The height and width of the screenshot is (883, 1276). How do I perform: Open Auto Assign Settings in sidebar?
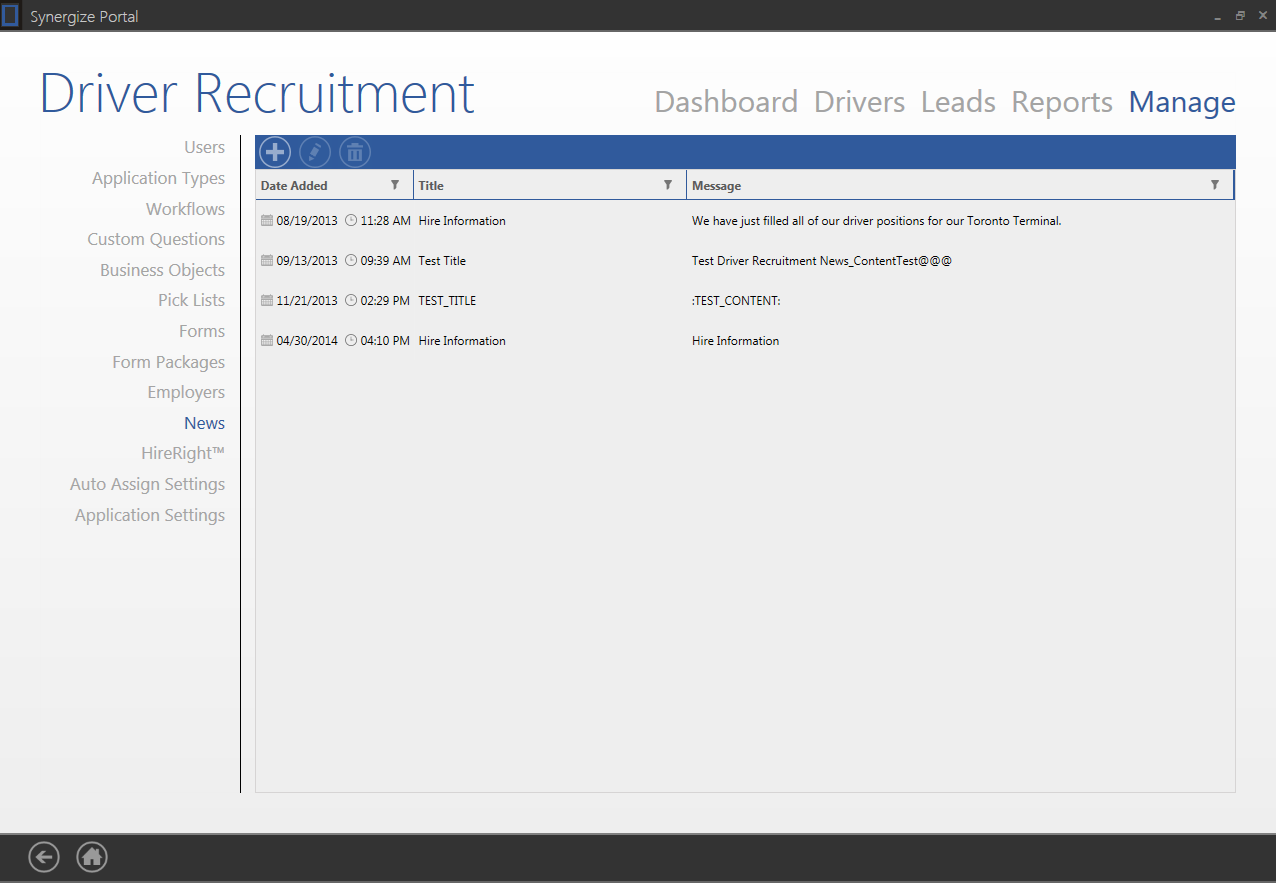pos(147,484)
